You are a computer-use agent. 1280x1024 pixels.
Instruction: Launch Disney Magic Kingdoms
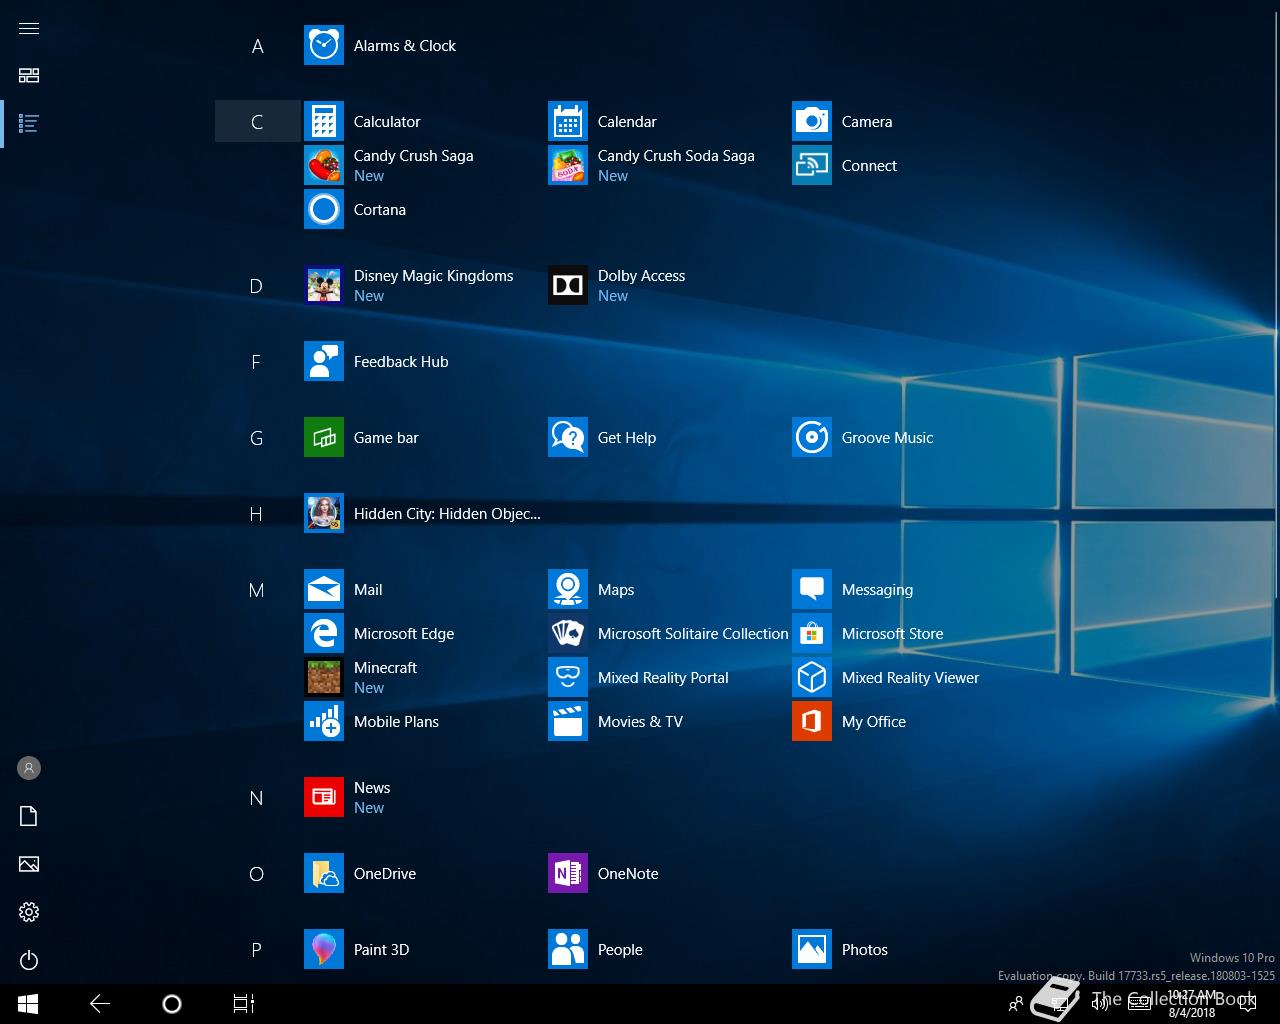[x=324, y=286]
